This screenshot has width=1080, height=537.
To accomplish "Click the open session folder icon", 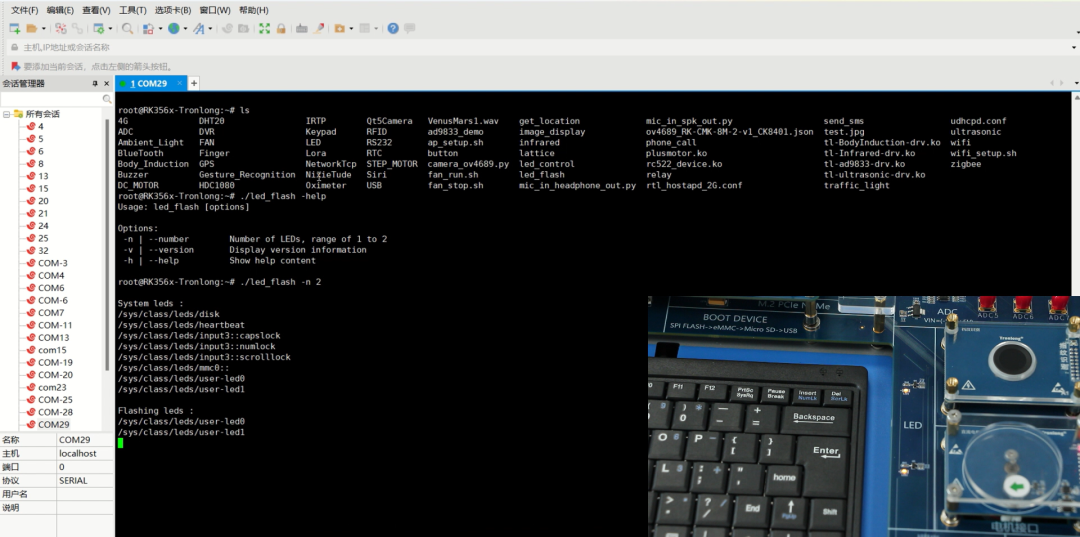I will tap(32, 29).
